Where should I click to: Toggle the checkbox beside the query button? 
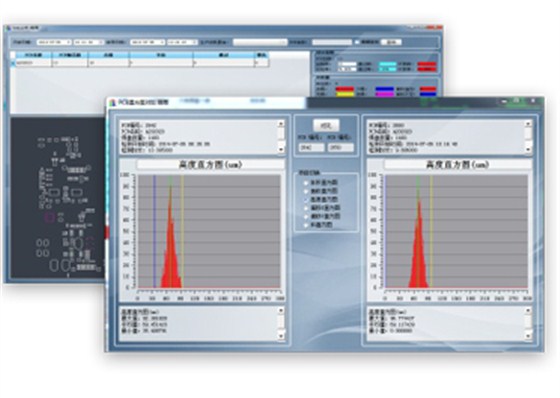pos(356,42)
